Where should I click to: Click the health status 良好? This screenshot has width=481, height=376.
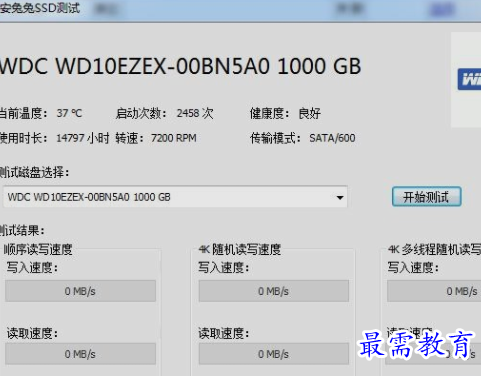pyautogui.click(x=310, y=114)
